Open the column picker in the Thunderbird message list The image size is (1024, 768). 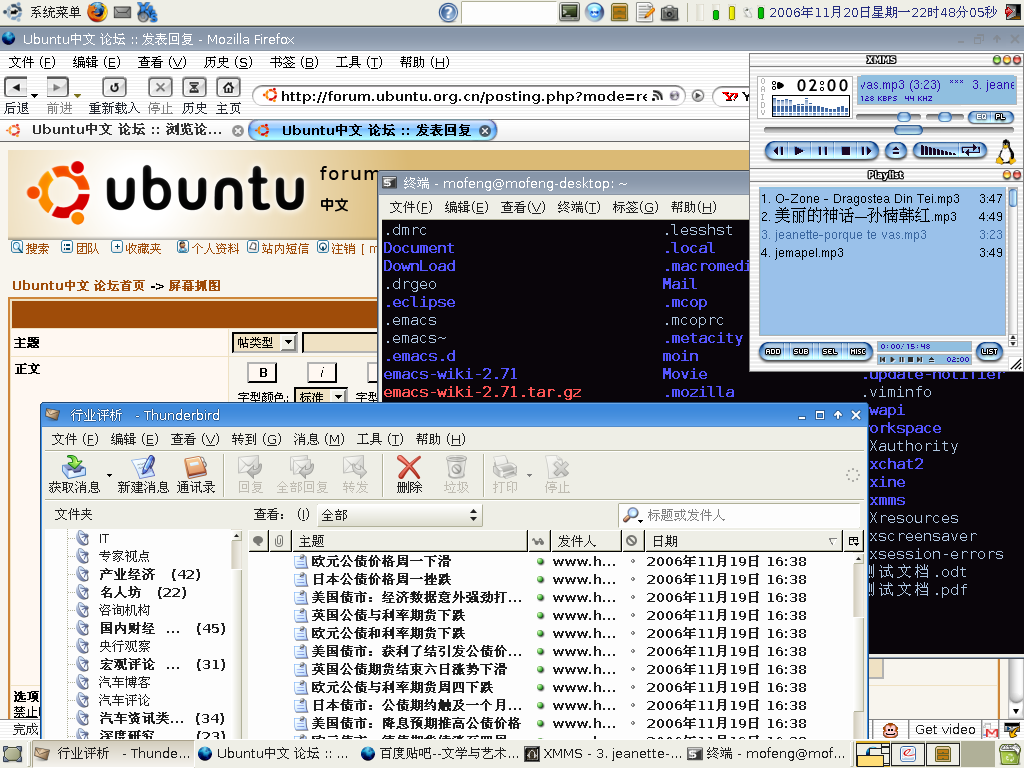pyautogui.click(x=853, y=541)
